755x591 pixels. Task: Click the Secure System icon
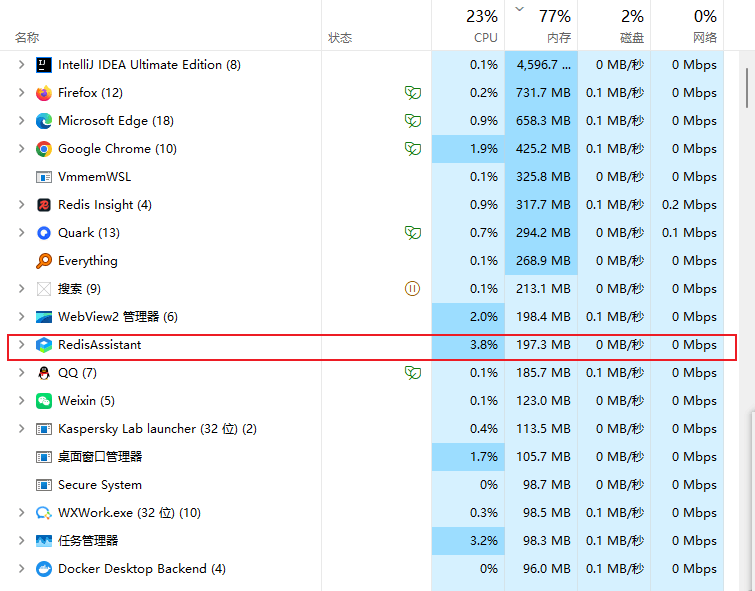tap(44, 485)
